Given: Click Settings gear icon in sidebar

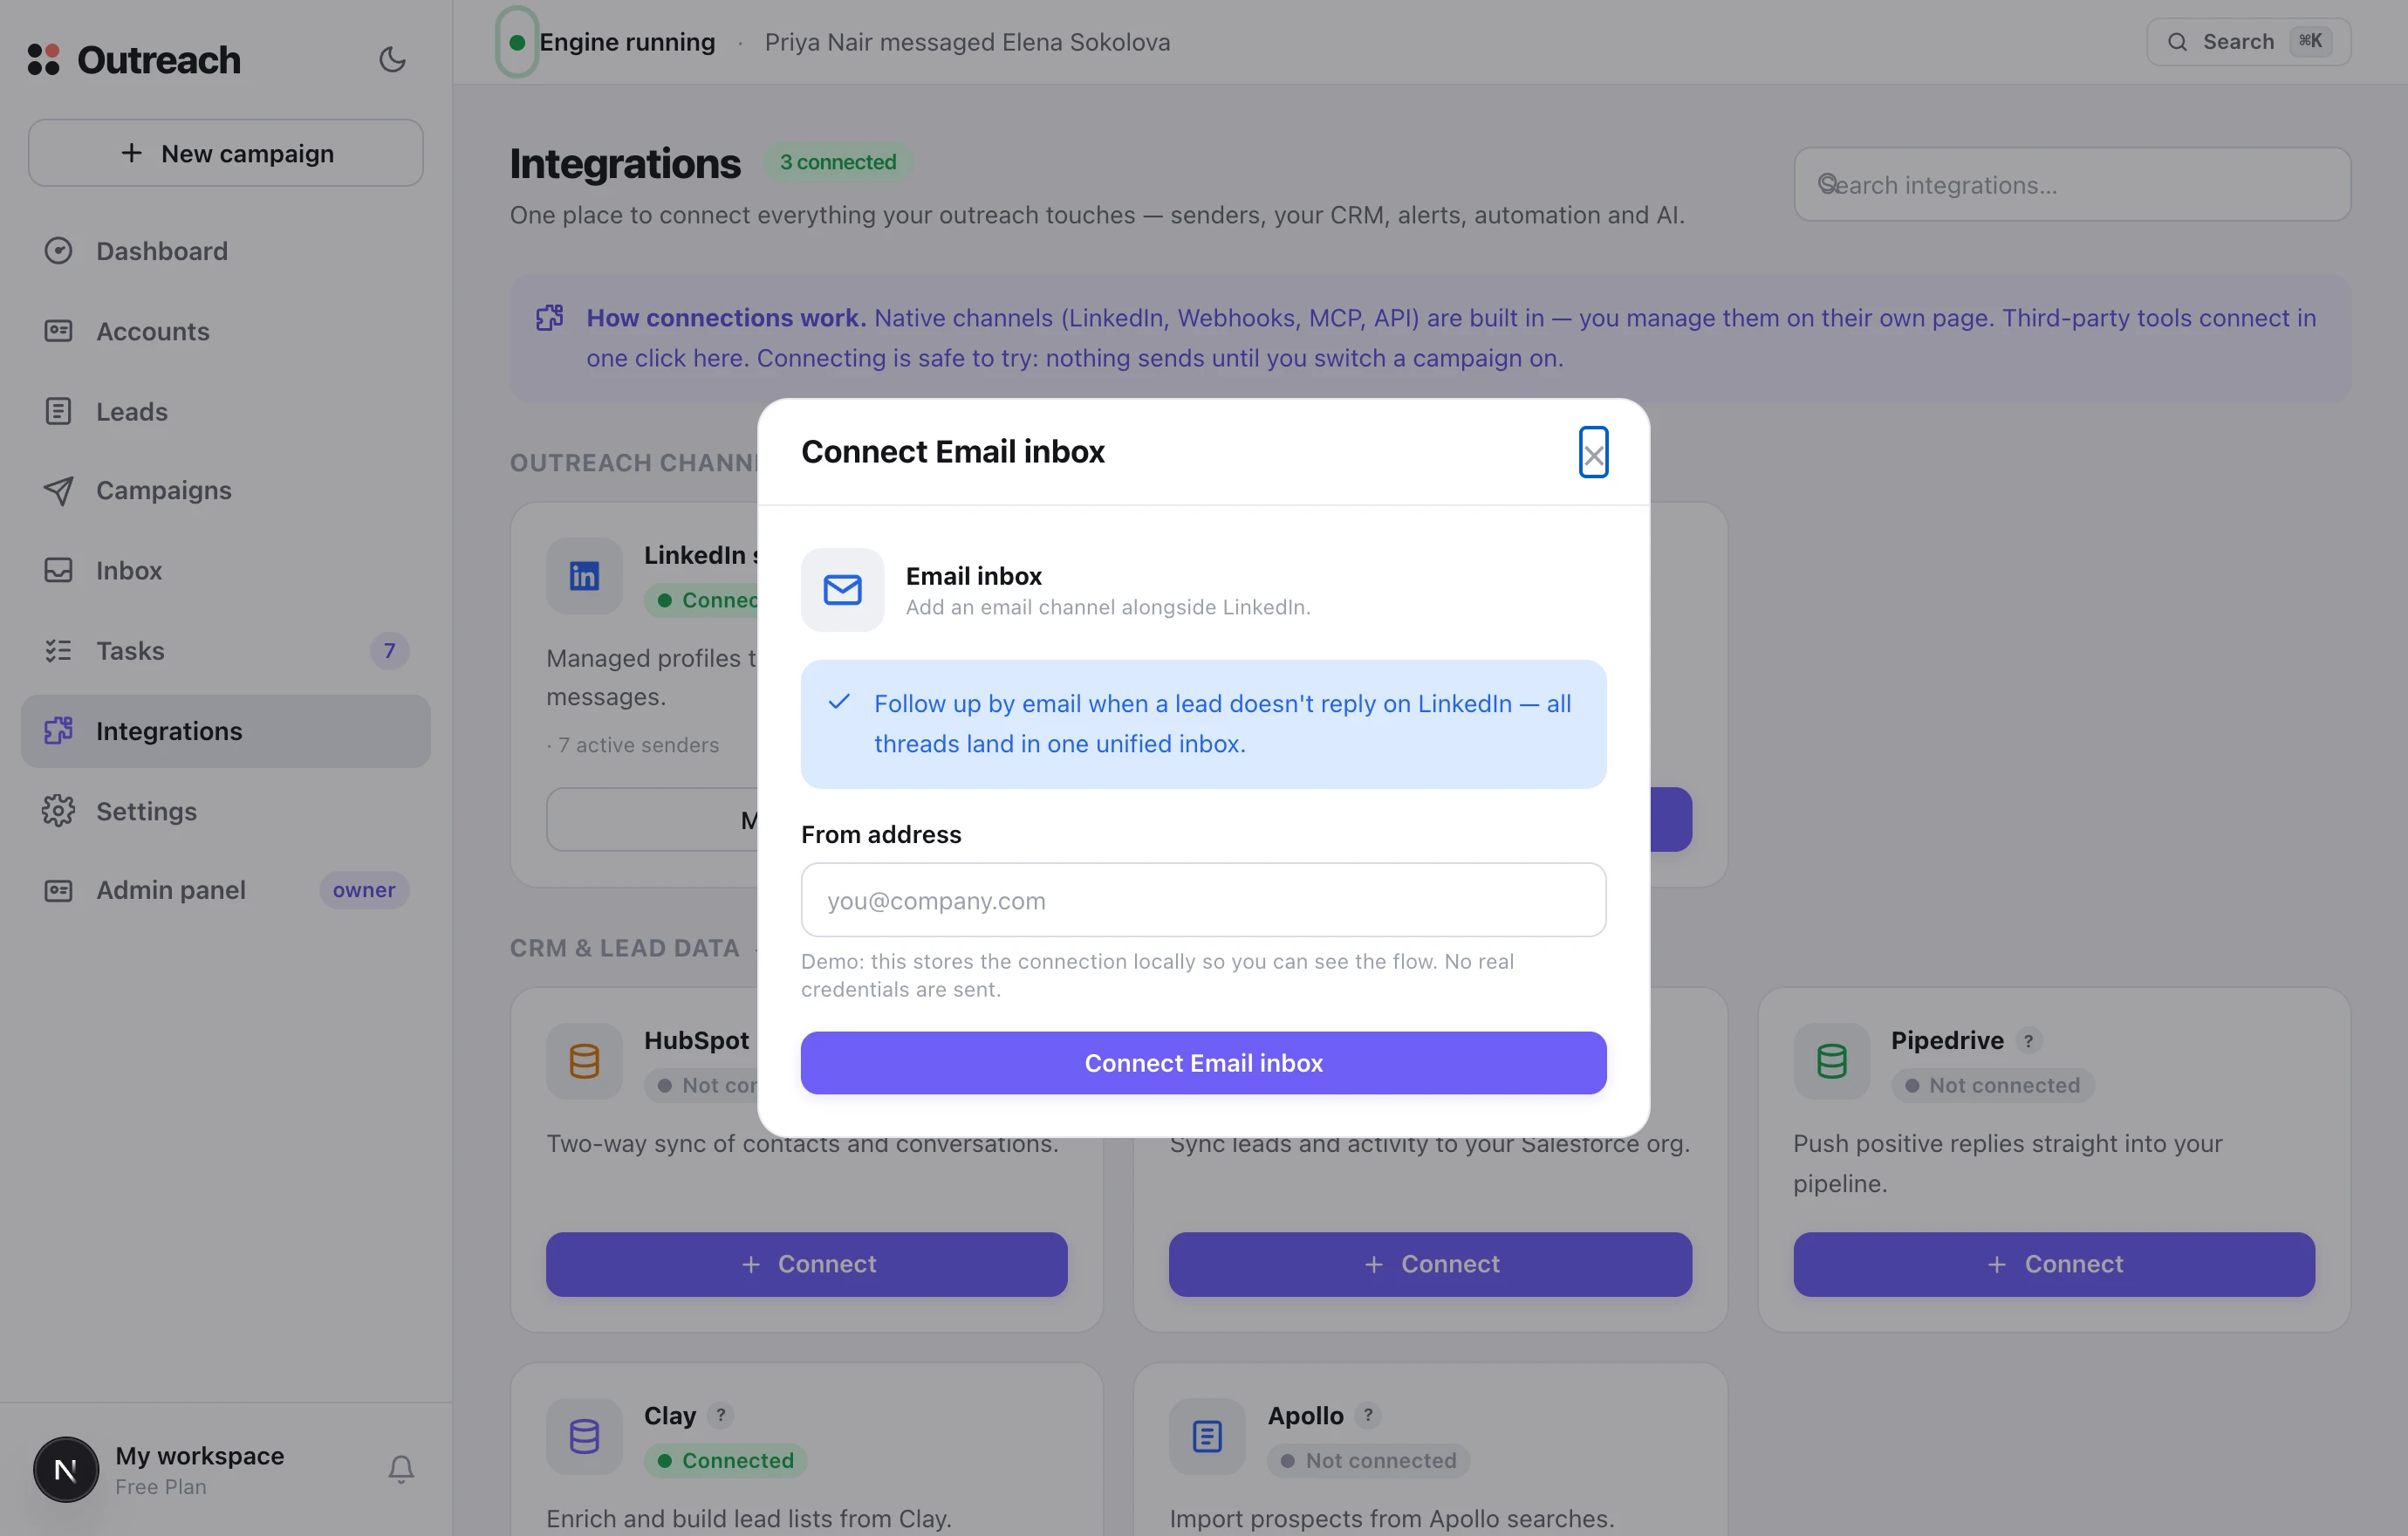Looking at the screenshot, I should [58, 811].
